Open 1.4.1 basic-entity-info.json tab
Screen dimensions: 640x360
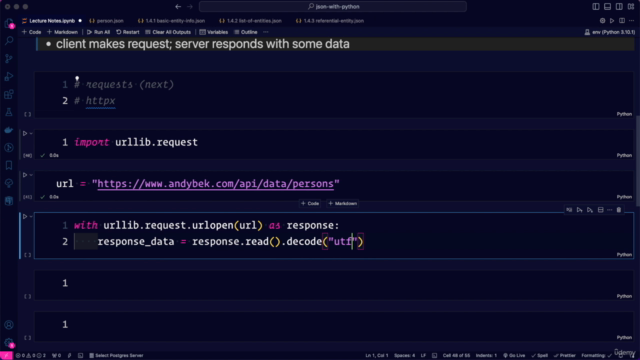pos(172,21)
